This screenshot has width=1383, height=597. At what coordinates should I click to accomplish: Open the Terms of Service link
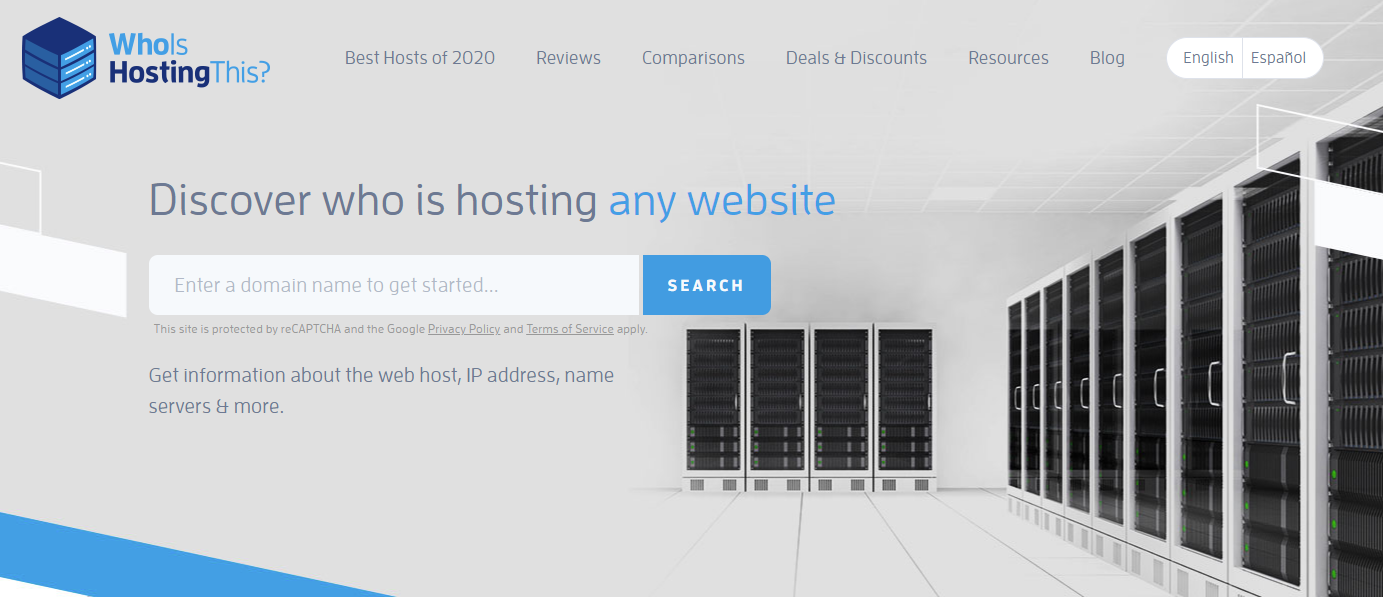[x=570, y=329]
